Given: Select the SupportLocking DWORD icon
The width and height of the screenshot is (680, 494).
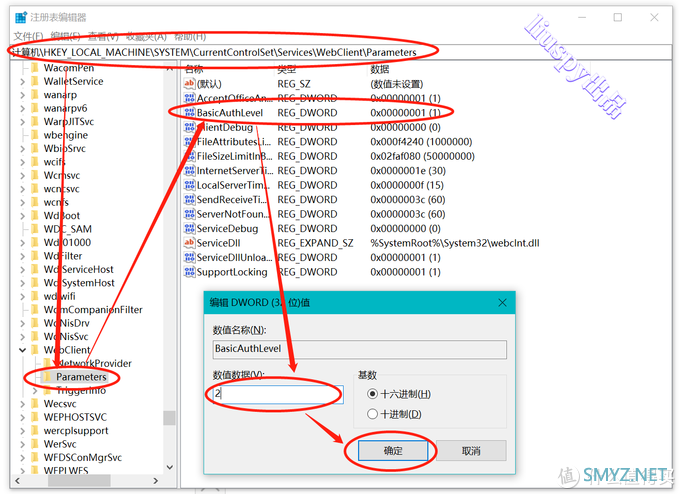Looking at the screenshot, I should click(x=189, y=272).
